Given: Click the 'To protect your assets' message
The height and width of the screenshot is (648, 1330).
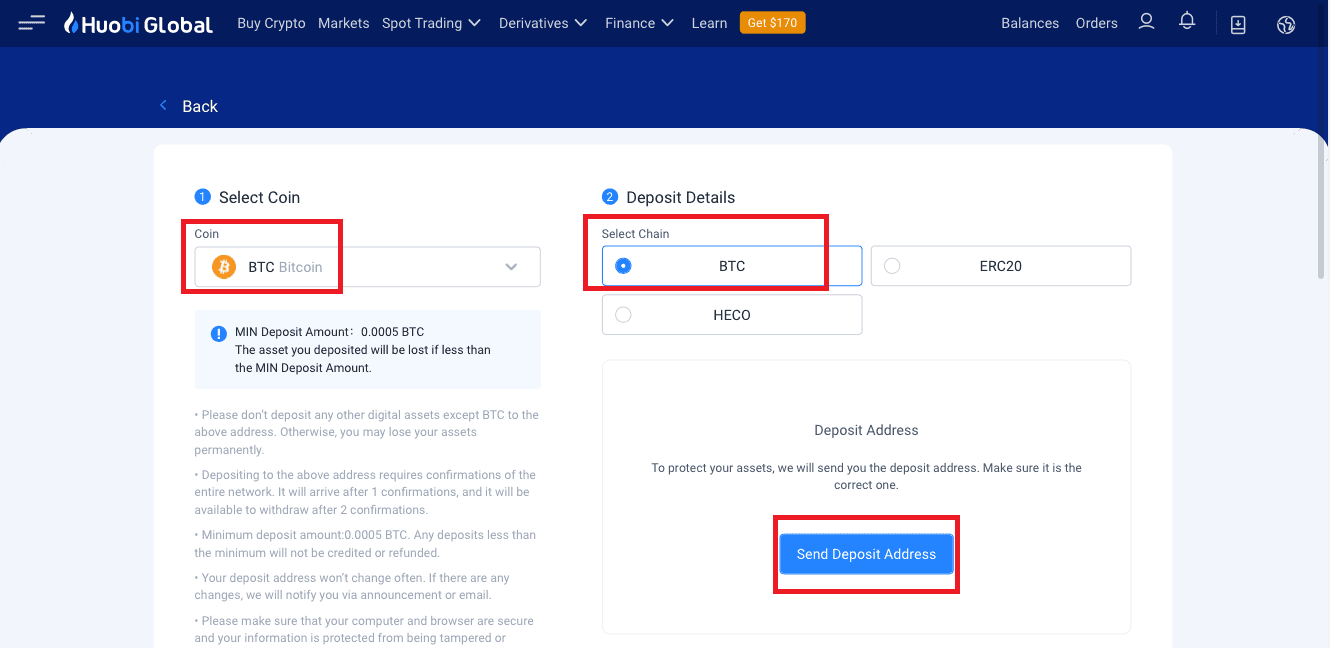Looking at the screenshot, I should pyautogui.click(x=866, y=476).
